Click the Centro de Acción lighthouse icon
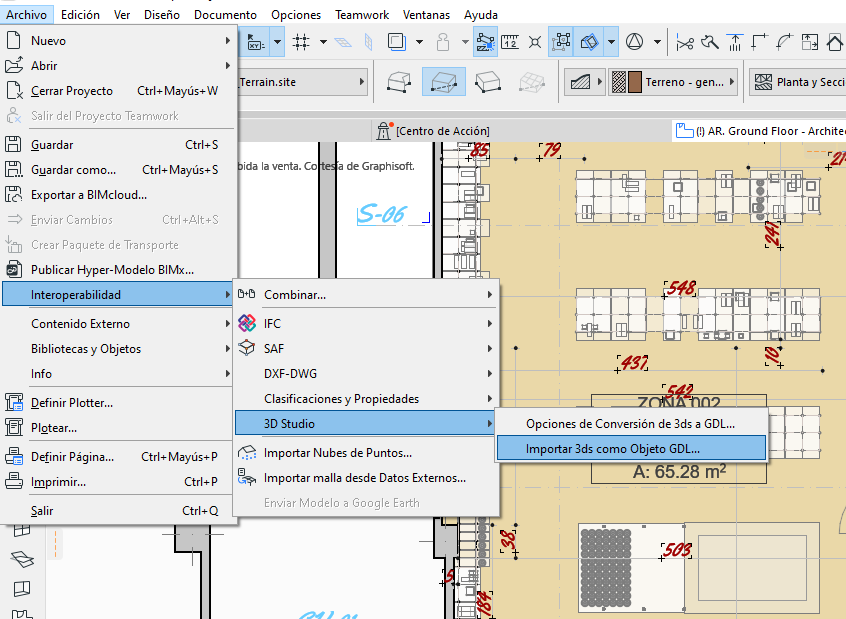Screen dimensions: 846x619 [x=383, y=130]
